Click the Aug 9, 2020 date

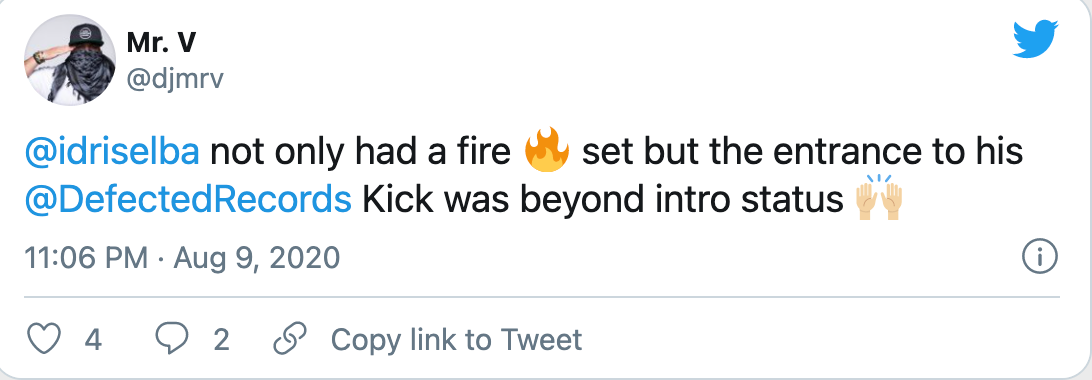(256, 259)
